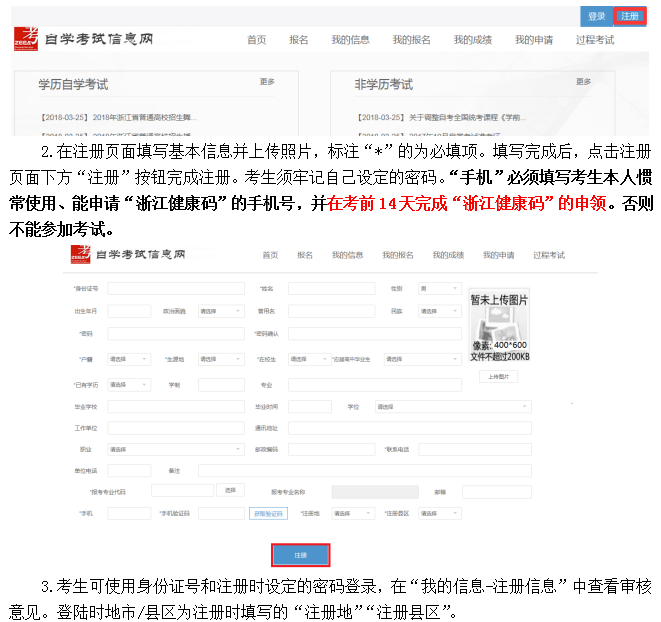Open the 职业 dropdown
The width and height of the screenshot is (661, 622).
[x=176, y=450]
